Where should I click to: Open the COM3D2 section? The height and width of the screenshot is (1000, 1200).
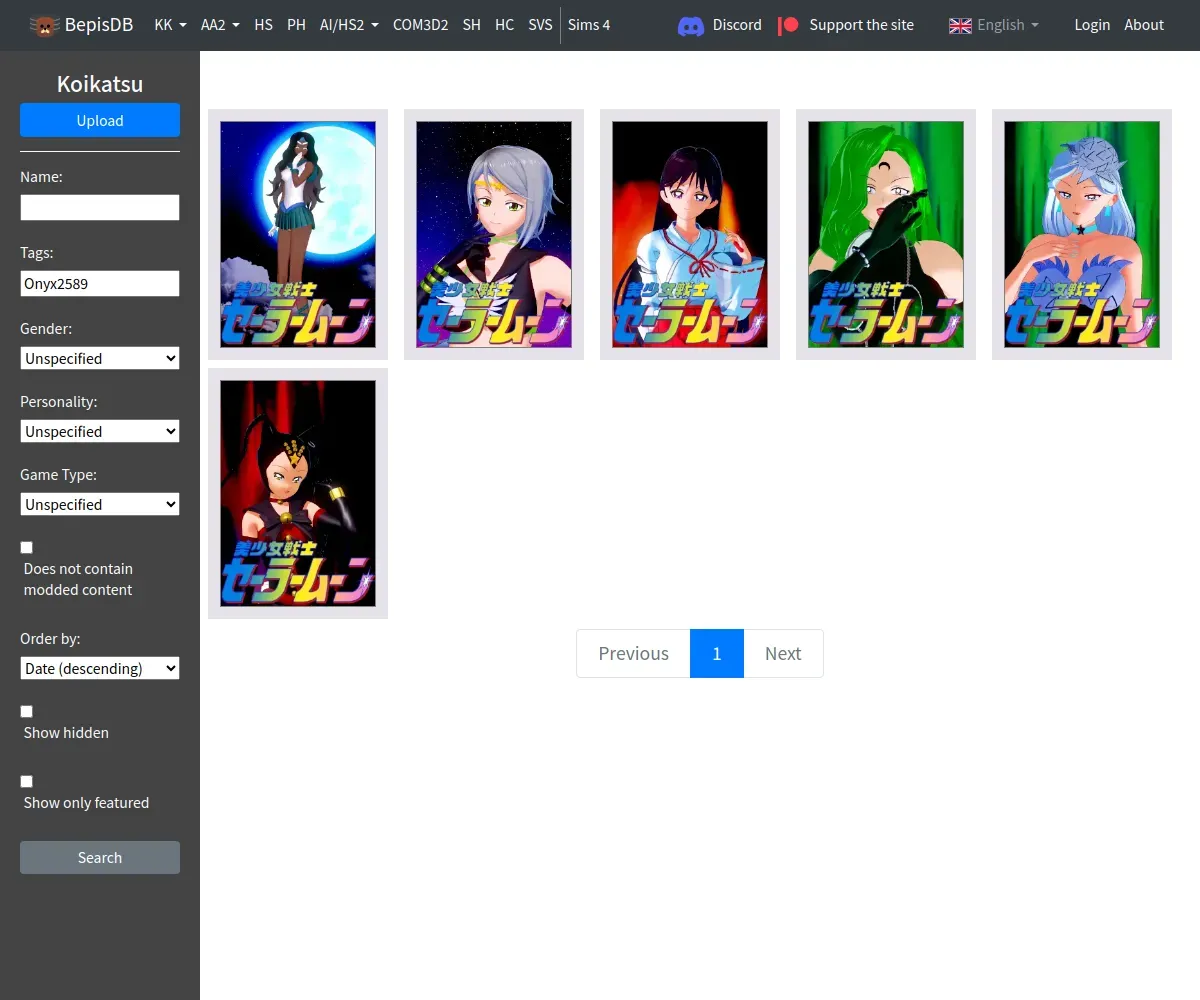point(420,25)
